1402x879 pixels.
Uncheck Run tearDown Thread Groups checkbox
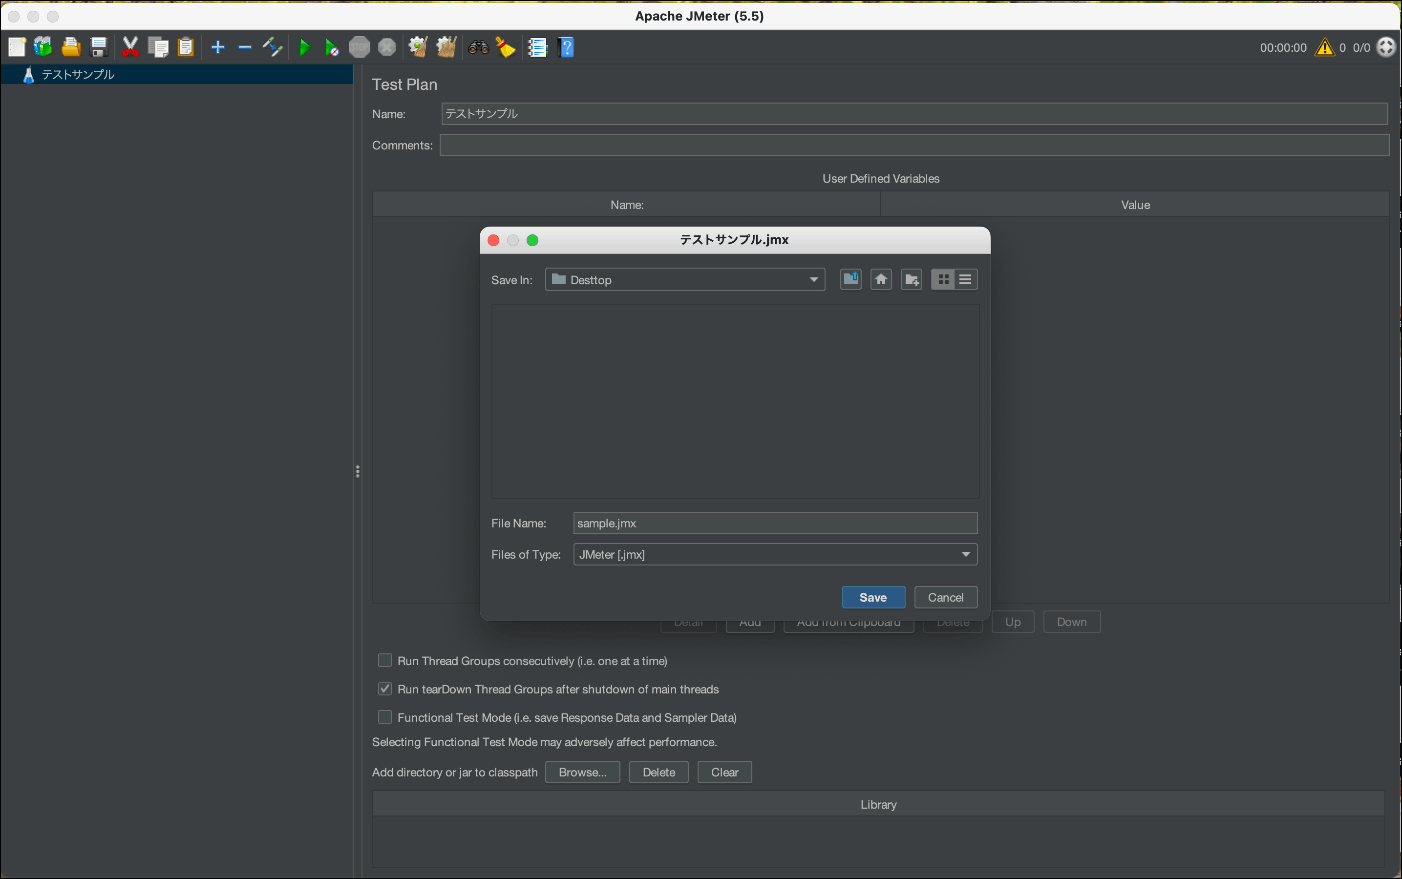[x=385, y=689]
